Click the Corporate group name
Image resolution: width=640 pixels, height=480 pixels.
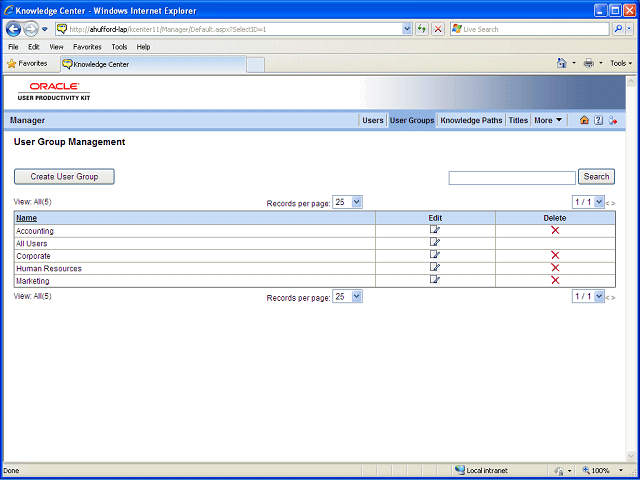pyautogui.click(x=33, y=256)
